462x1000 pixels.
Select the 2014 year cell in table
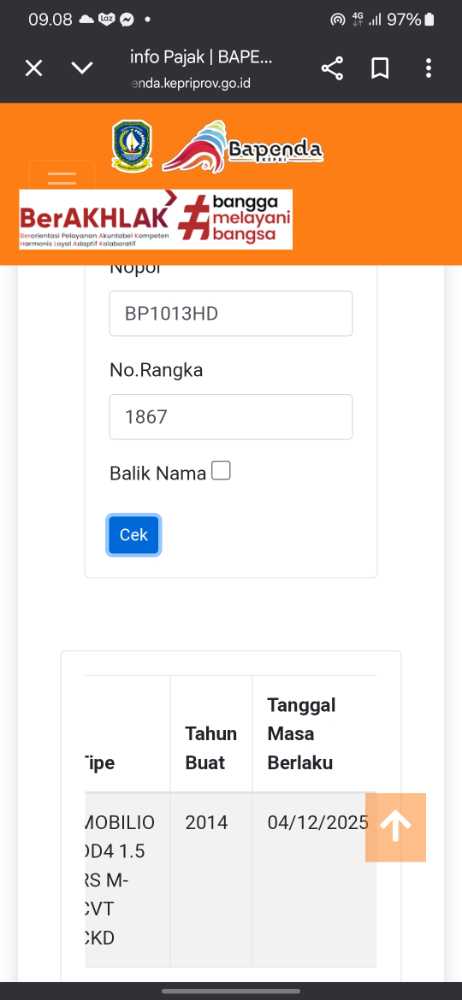[x=206, y=823]
